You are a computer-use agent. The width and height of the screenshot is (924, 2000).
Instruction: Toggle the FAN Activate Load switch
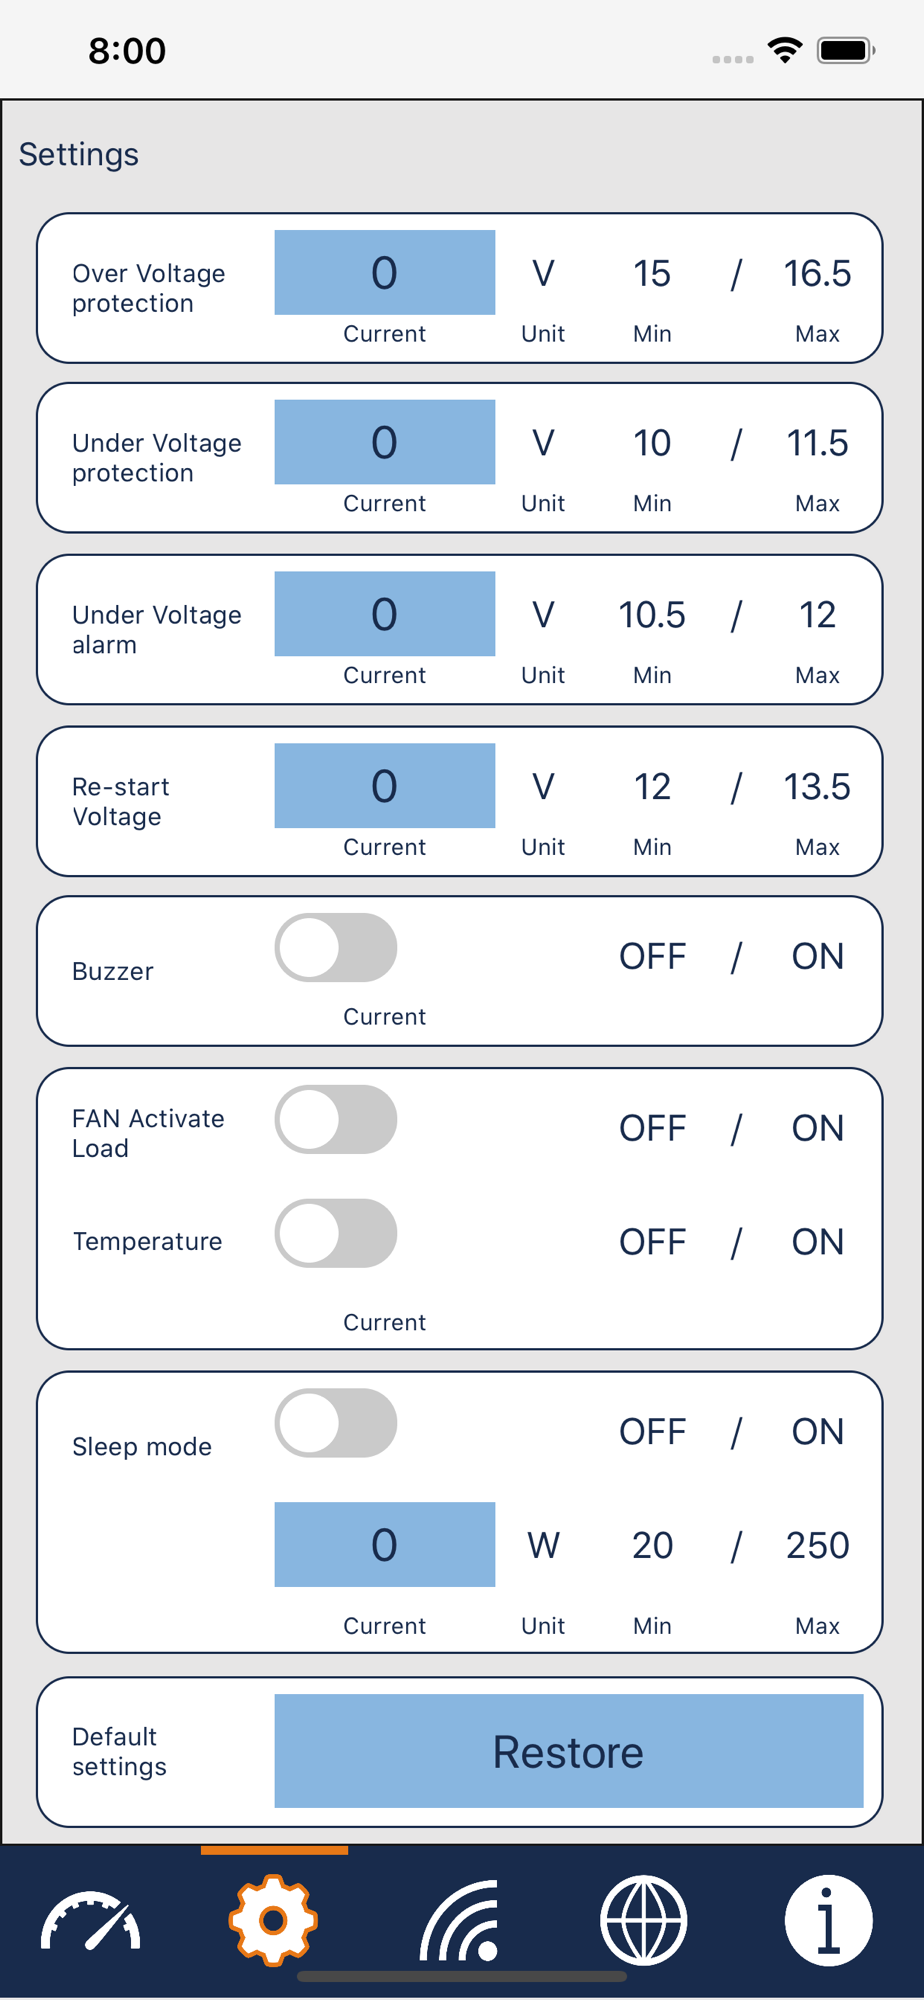(x=336, y=1119)
